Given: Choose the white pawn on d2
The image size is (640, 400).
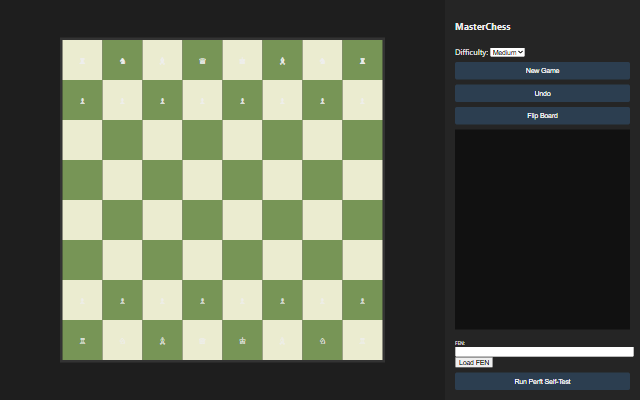Looking at the screenshot, I should [x=202, y=300].
